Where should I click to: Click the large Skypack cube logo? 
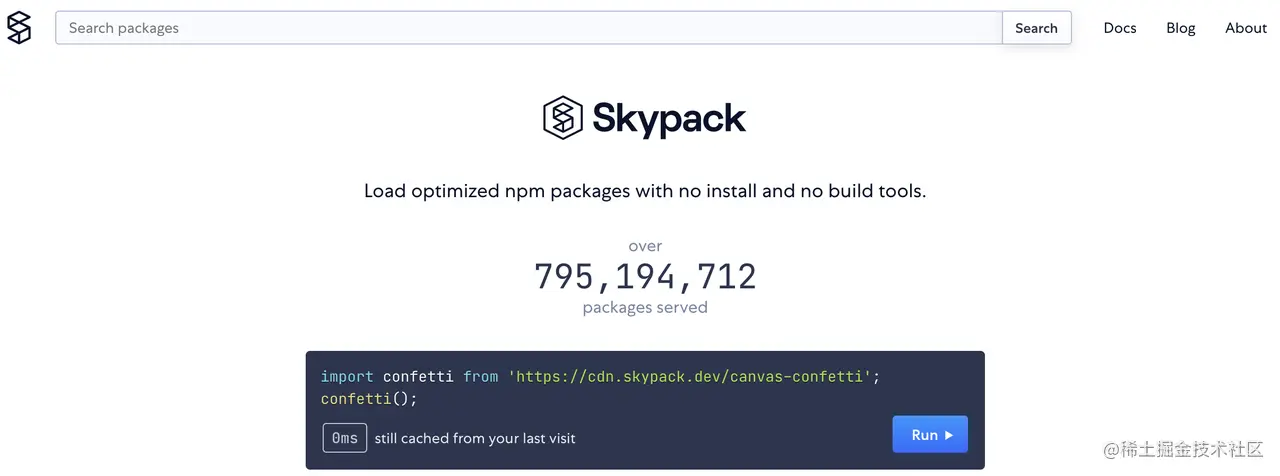click(x=563, y=118)
